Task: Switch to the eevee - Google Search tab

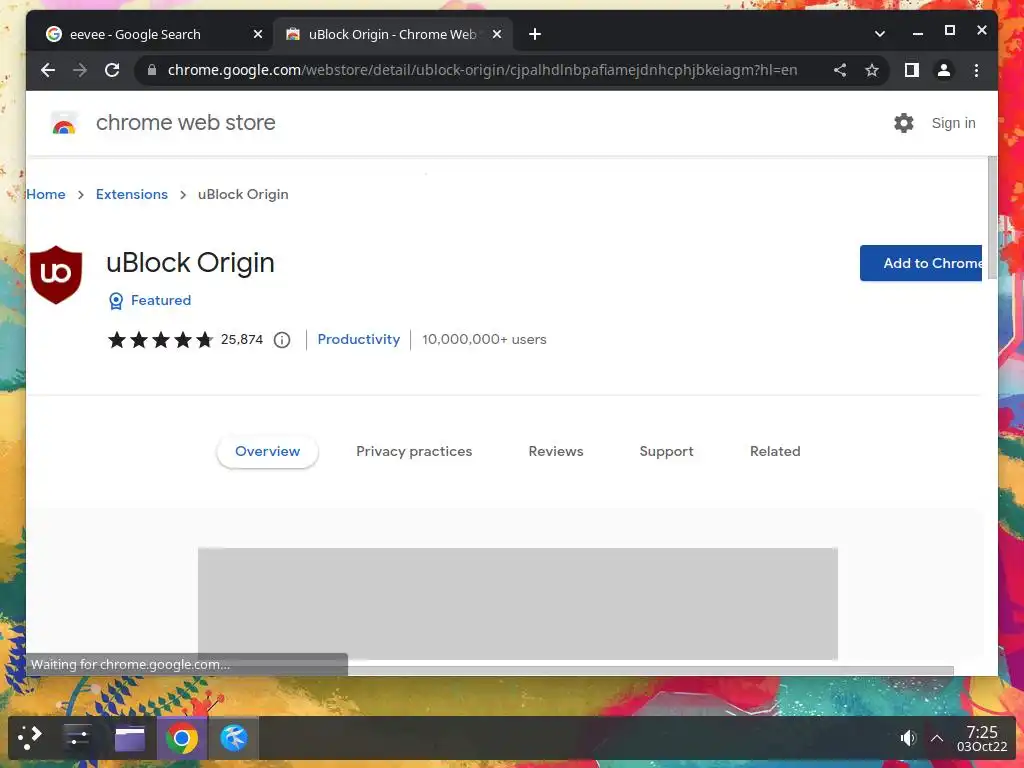Action: (x=135, y=34)
